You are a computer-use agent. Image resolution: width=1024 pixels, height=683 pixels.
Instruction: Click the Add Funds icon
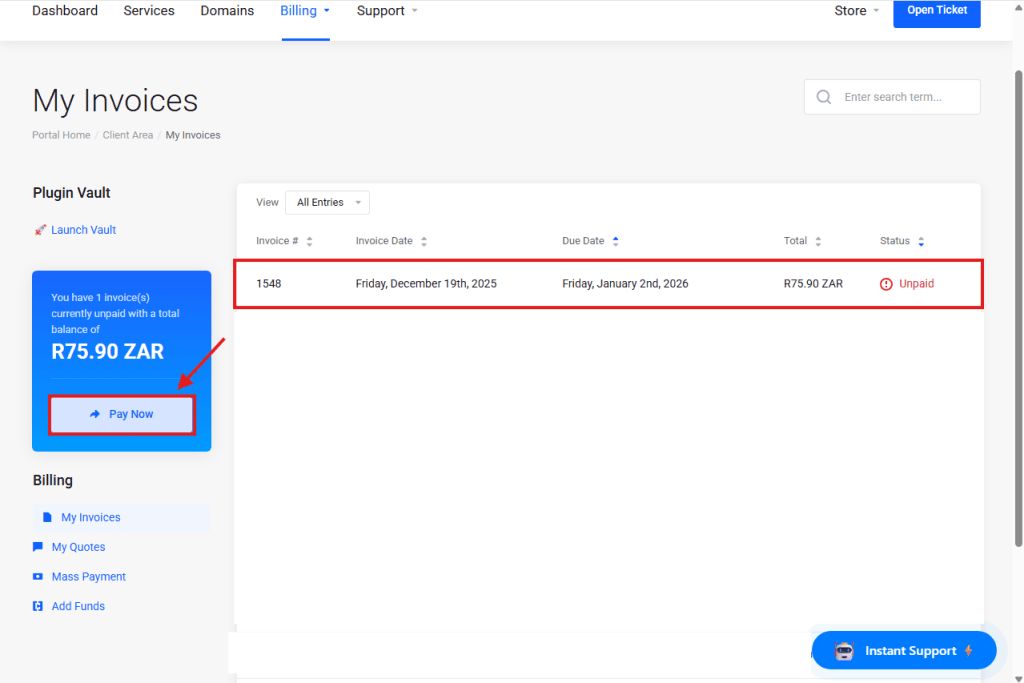38,606
